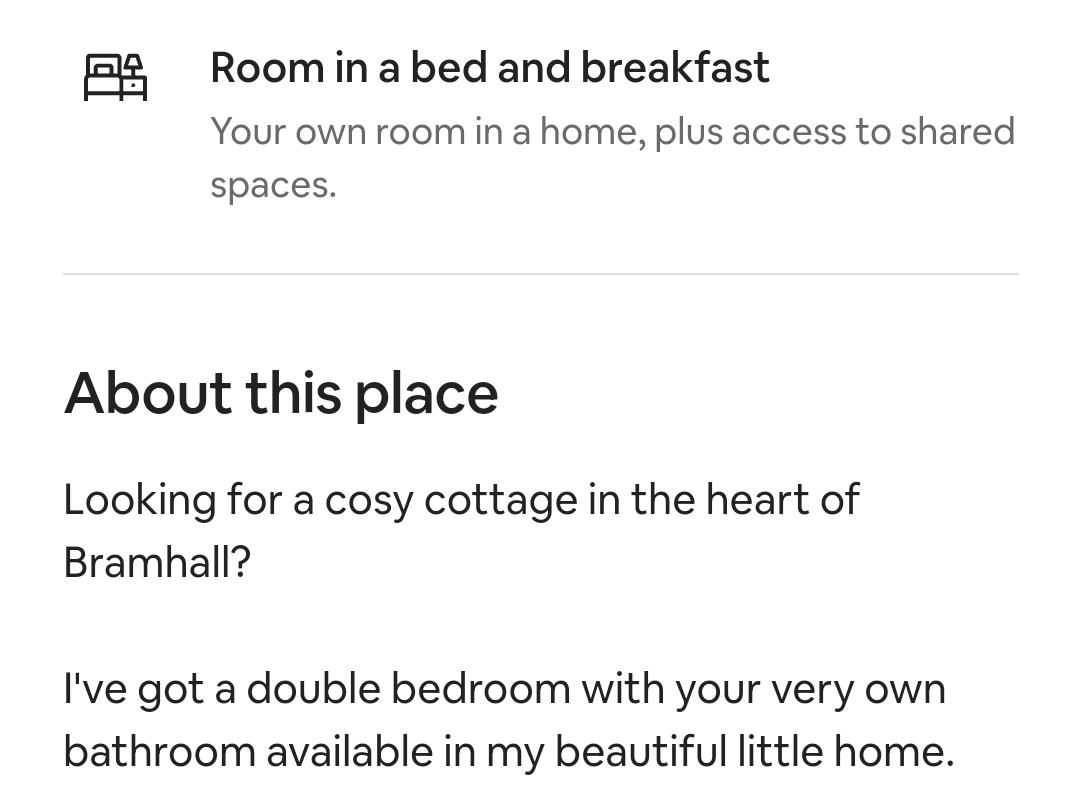Click the words 'little home.' ending the paragraph

point(846,751)
